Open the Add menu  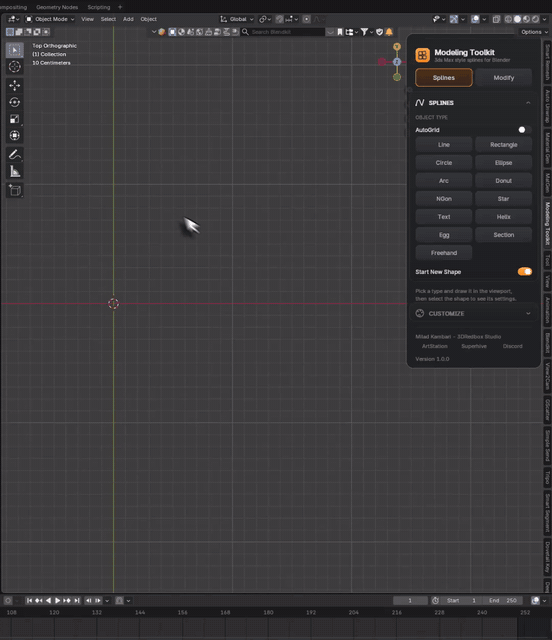pyautogui.click(x=128, y=19)
